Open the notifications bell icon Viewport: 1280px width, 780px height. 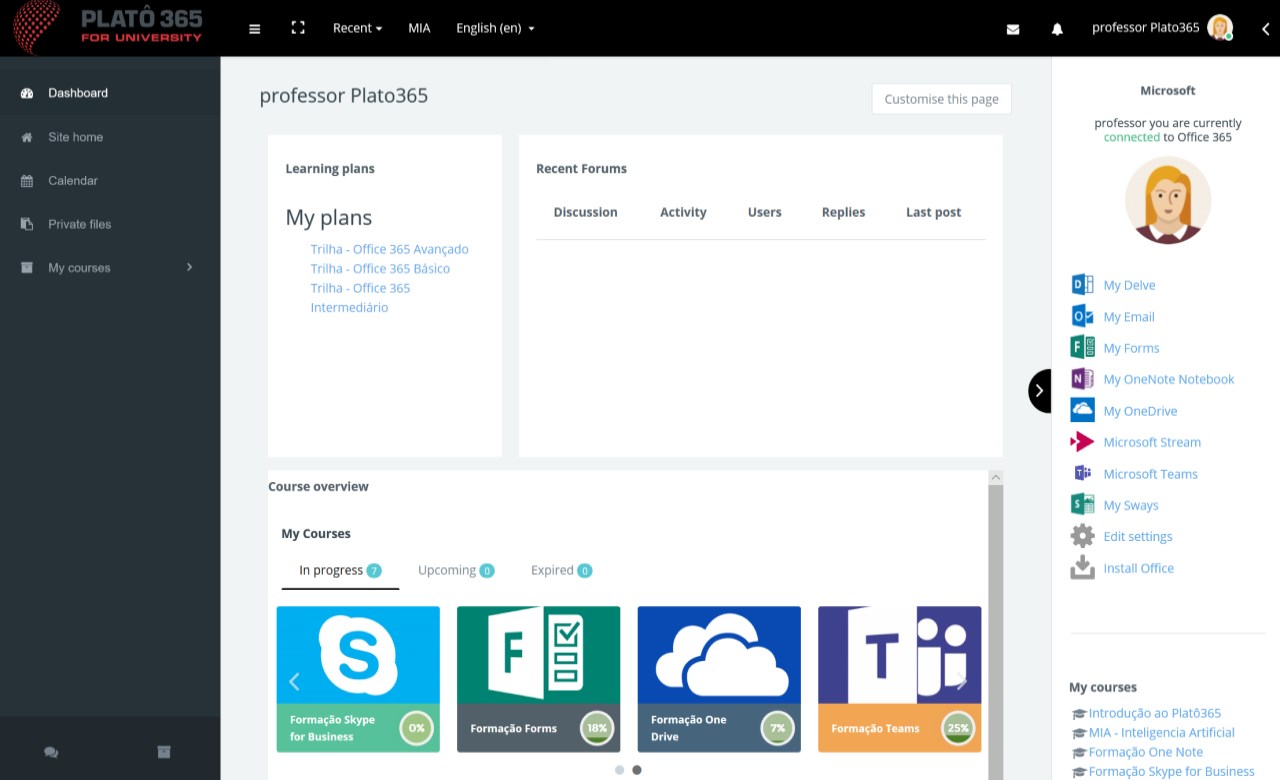tap(1057, 29)
